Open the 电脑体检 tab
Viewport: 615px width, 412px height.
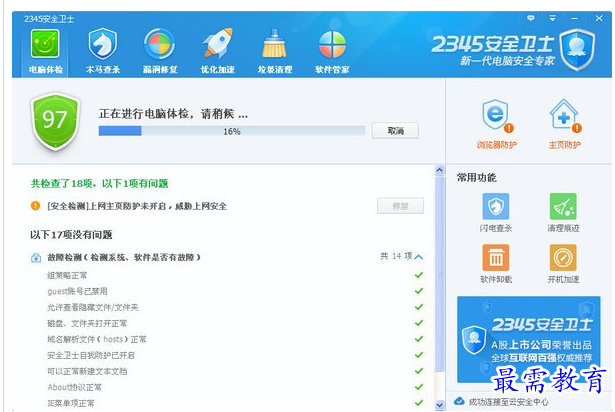(45, 52)
